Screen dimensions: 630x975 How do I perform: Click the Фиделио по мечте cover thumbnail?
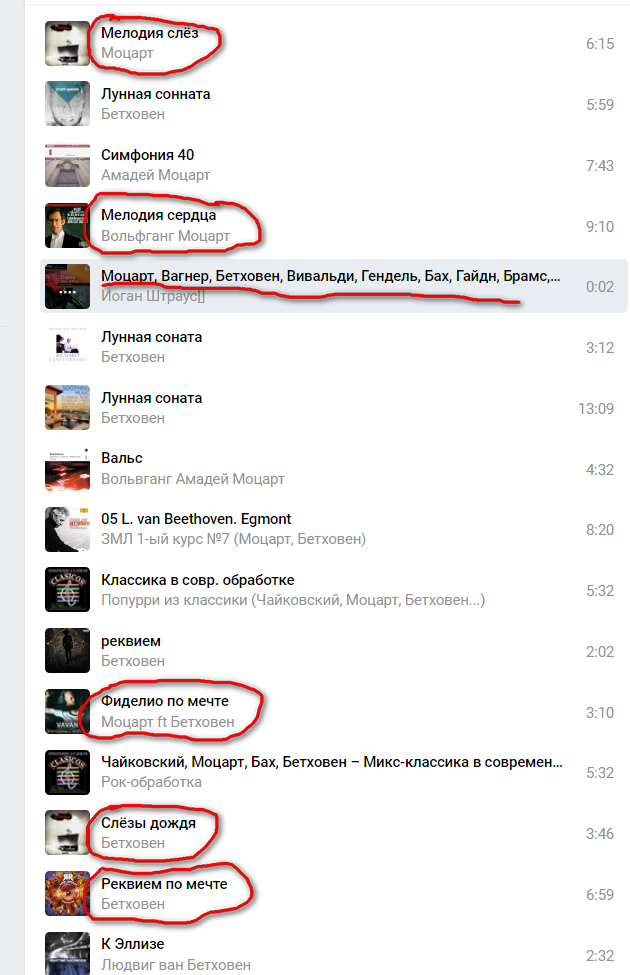click(67, 712)
